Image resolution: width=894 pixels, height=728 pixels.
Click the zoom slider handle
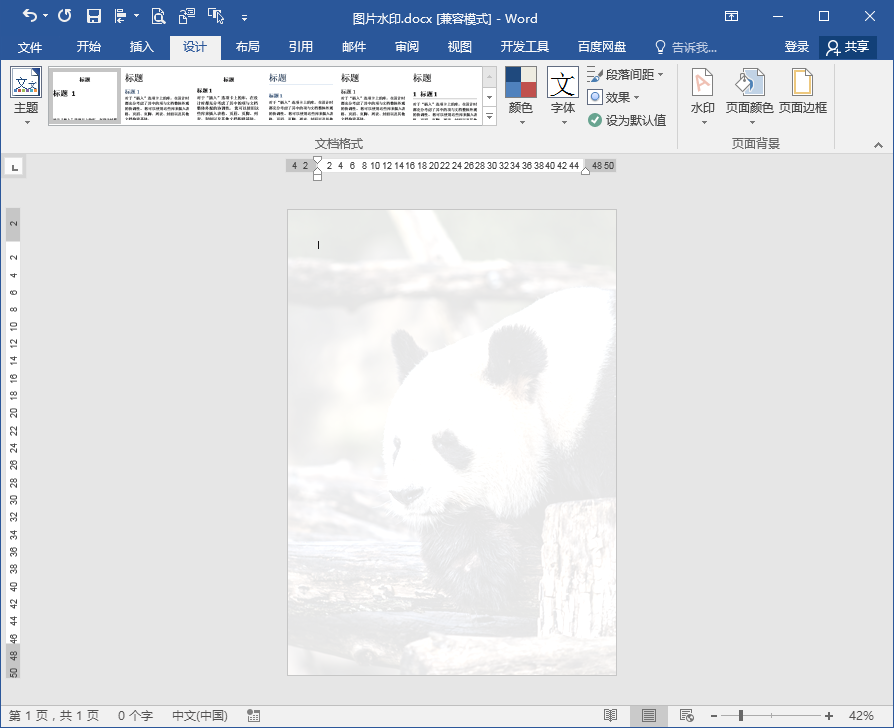[741, 715]
